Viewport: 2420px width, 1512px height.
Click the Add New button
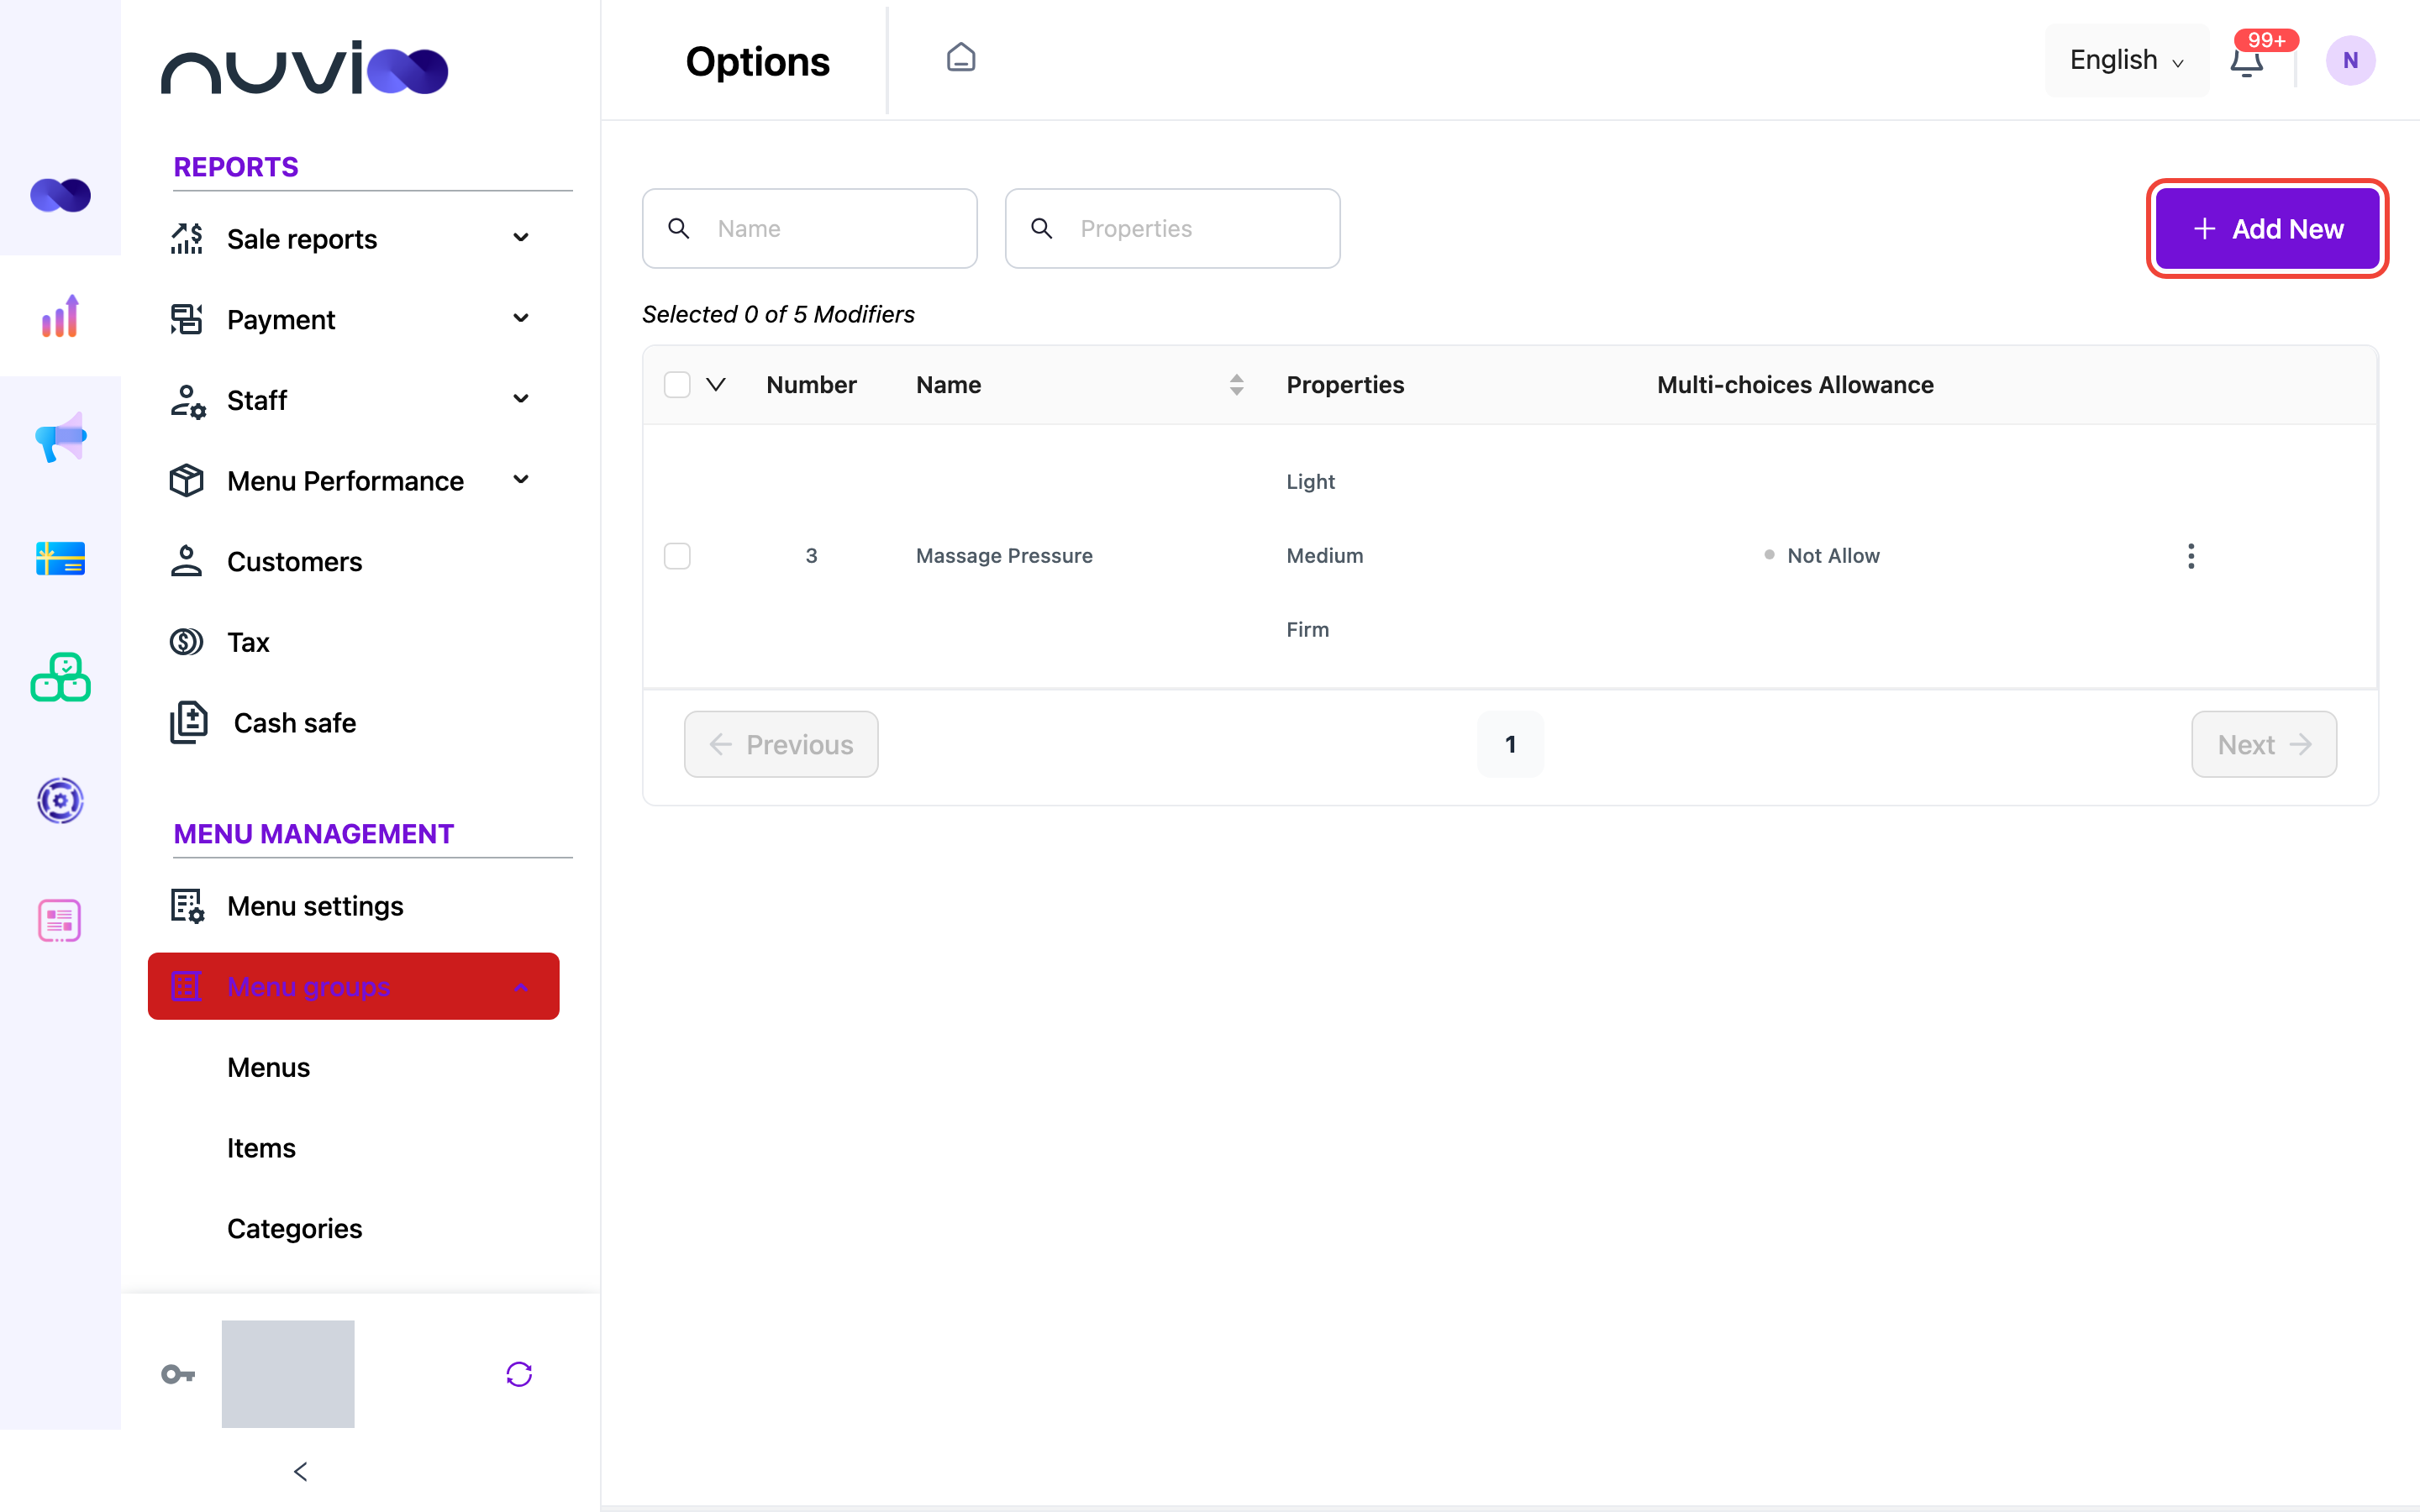click(x=2267, y=229)
